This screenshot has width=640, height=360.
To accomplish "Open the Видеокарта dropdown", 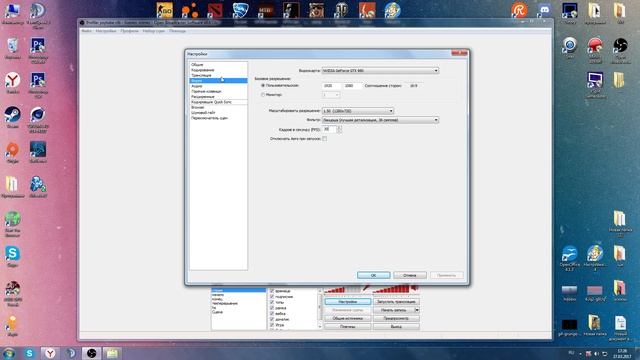I will [x=380, y=71].
